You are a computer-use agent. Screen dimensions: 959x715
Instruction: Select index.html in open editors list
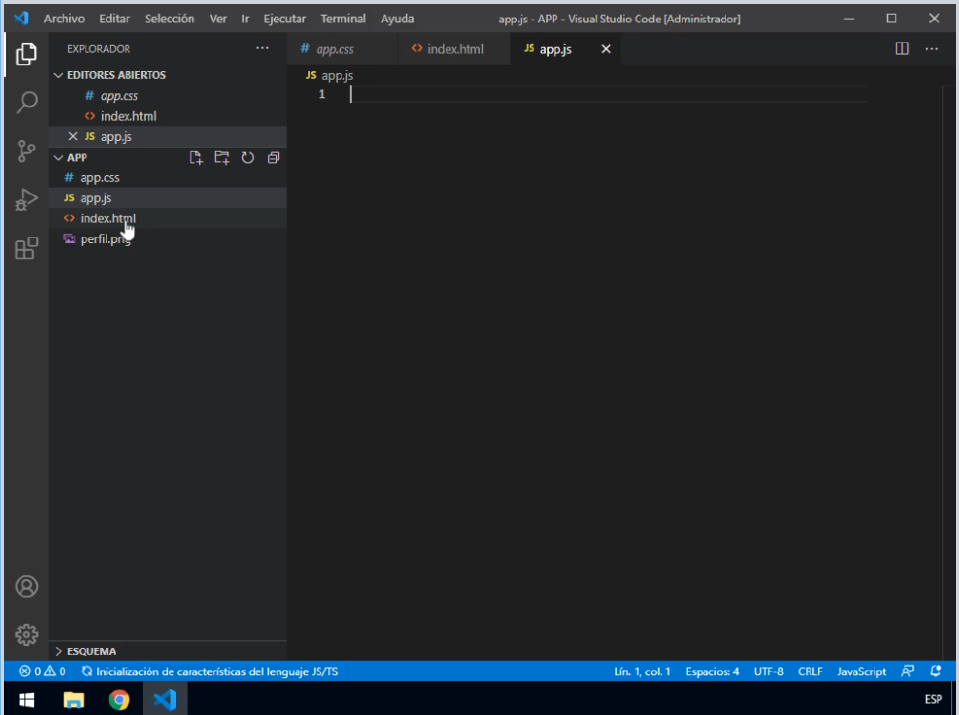(x=168, y=116)
